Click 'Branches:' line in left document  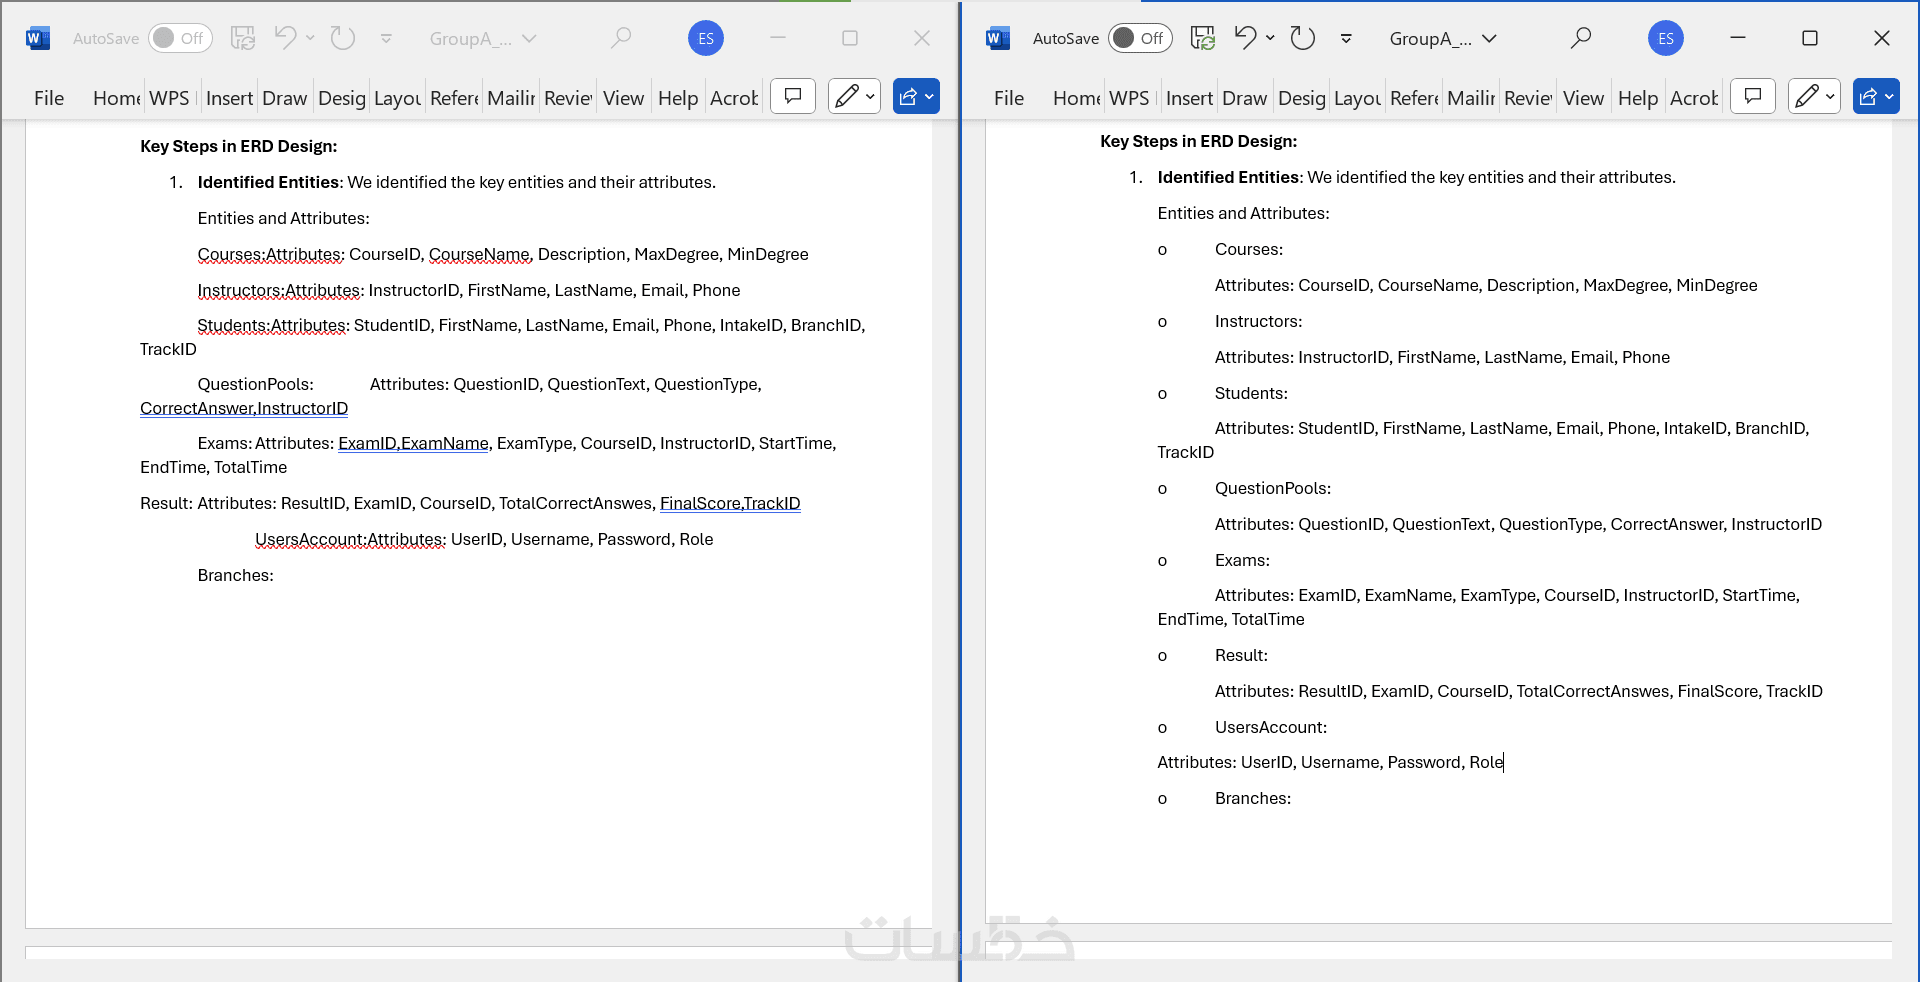[x=235, y=575]
